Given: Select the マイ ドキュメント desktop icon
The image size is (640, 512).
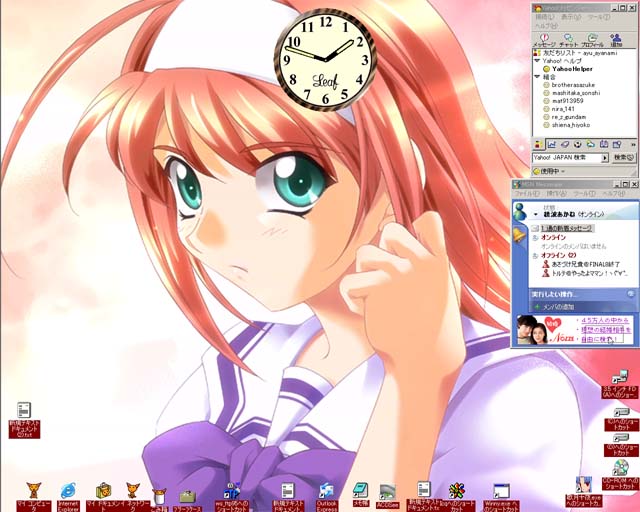Looking at the screenshot, I should (x=103, y=496).
